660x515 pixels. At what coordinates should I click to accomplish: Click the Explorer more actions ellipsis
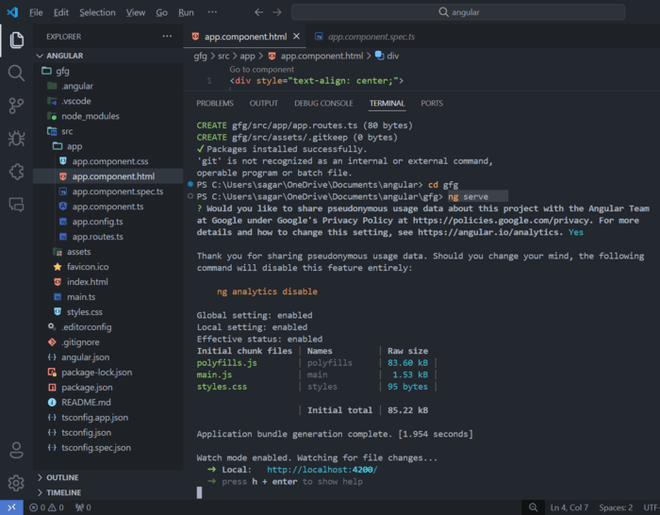tap(167, 36)
